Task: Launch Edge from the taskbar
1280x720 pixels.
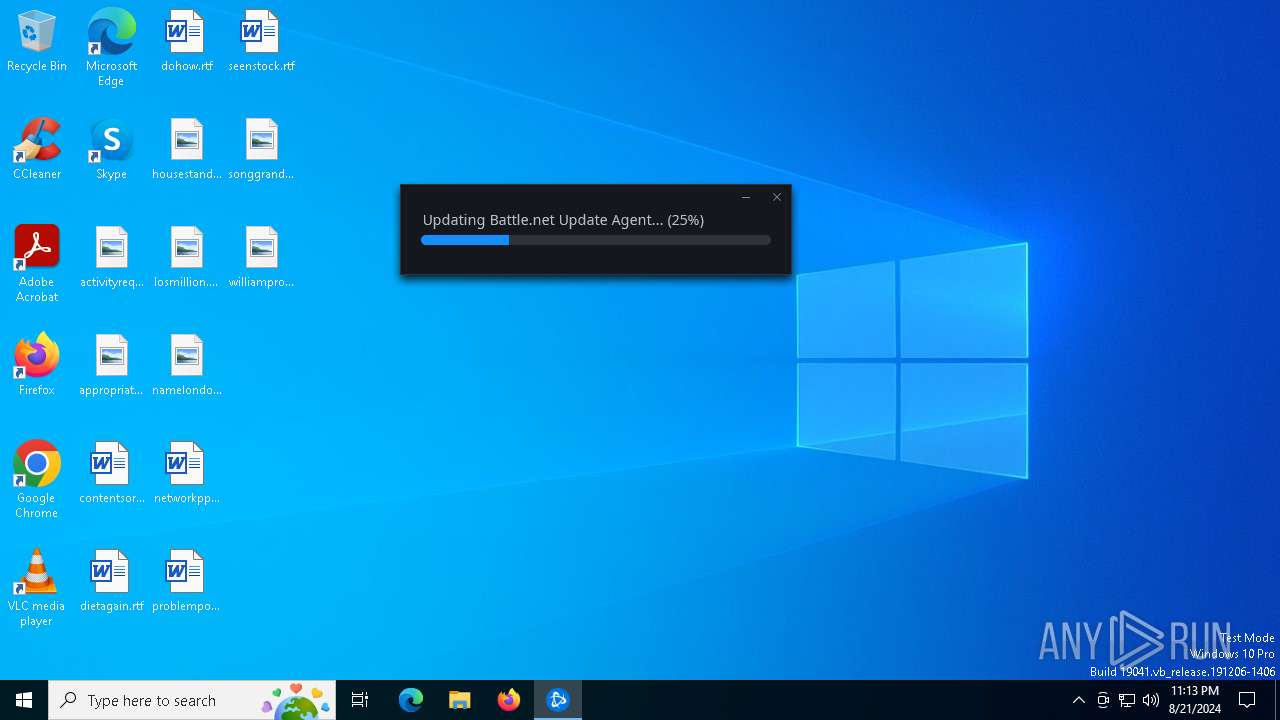Action: pos(411,700)
